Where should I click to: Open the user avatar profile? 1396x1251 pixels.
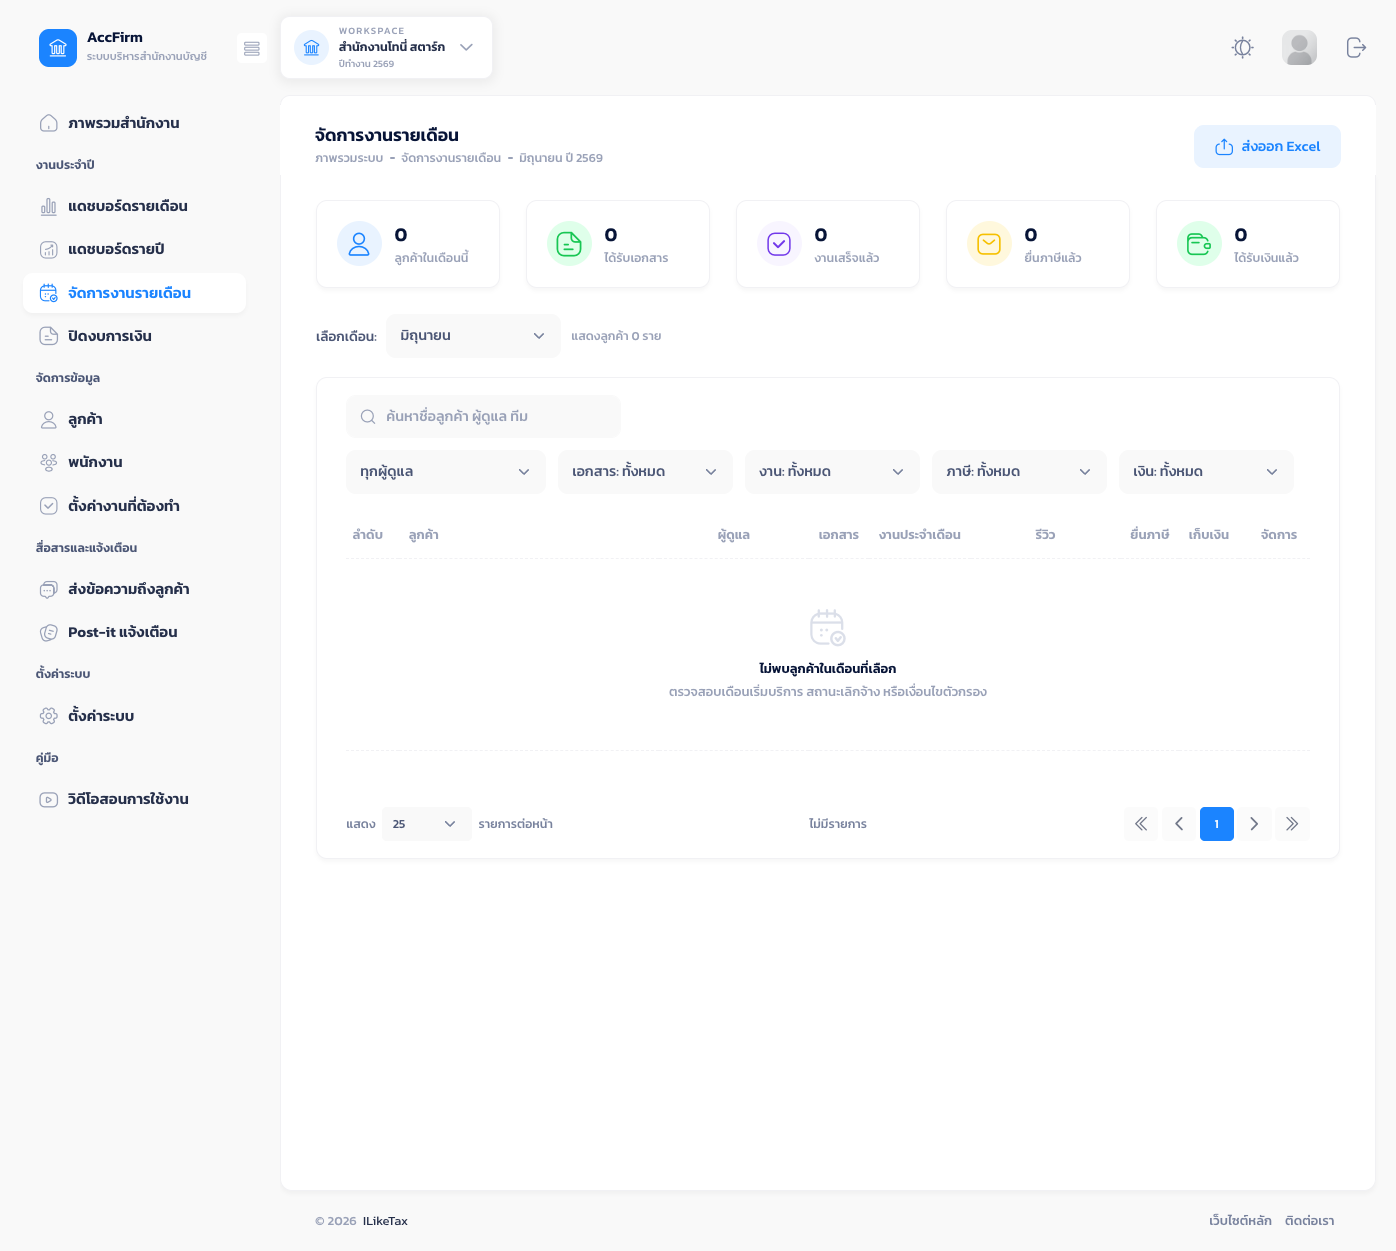coord(1299,47)
